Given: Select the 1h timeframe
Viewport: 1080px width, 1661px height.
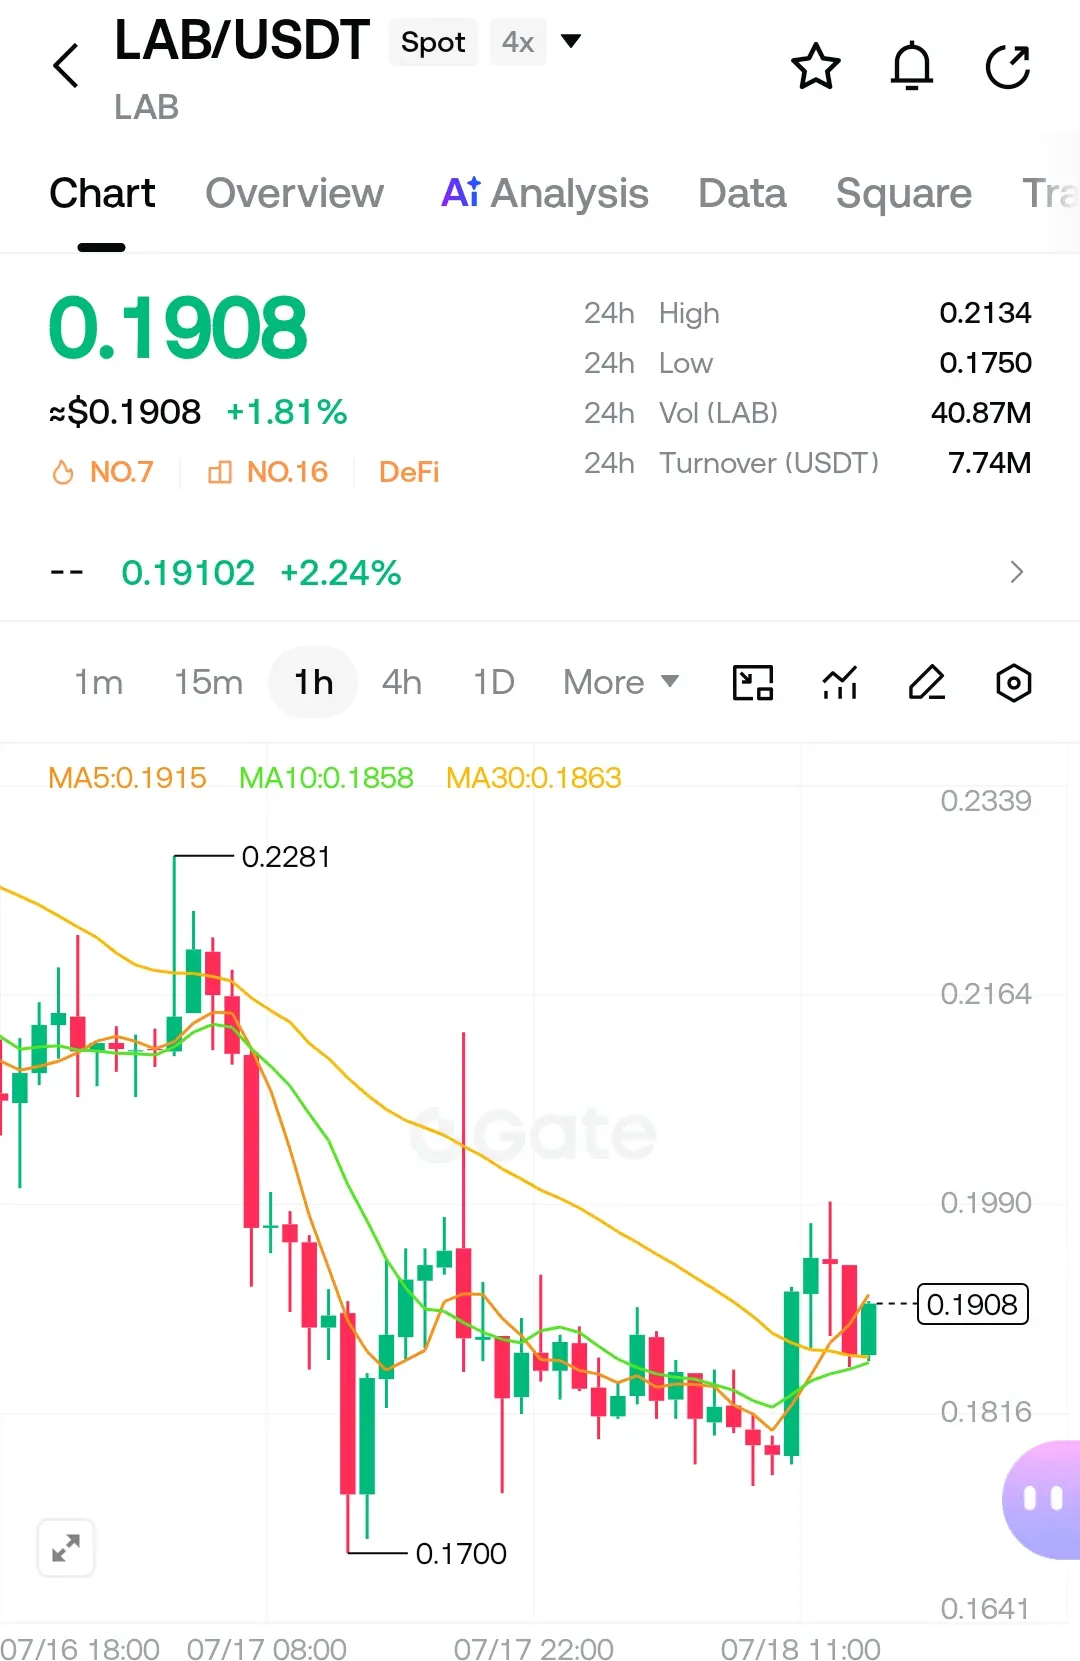Looking at the screenshot, I should point(313,682).
